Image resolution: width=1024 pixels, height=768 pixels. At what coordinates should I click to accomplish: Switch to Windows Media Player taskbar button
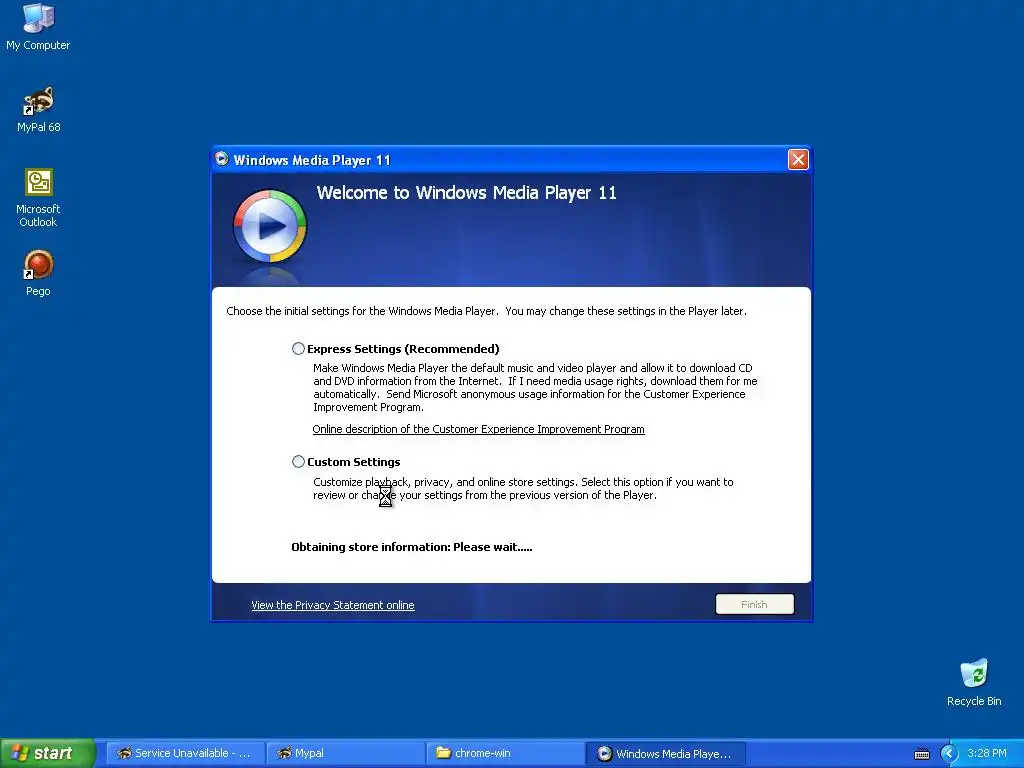[x=665, y=754]
